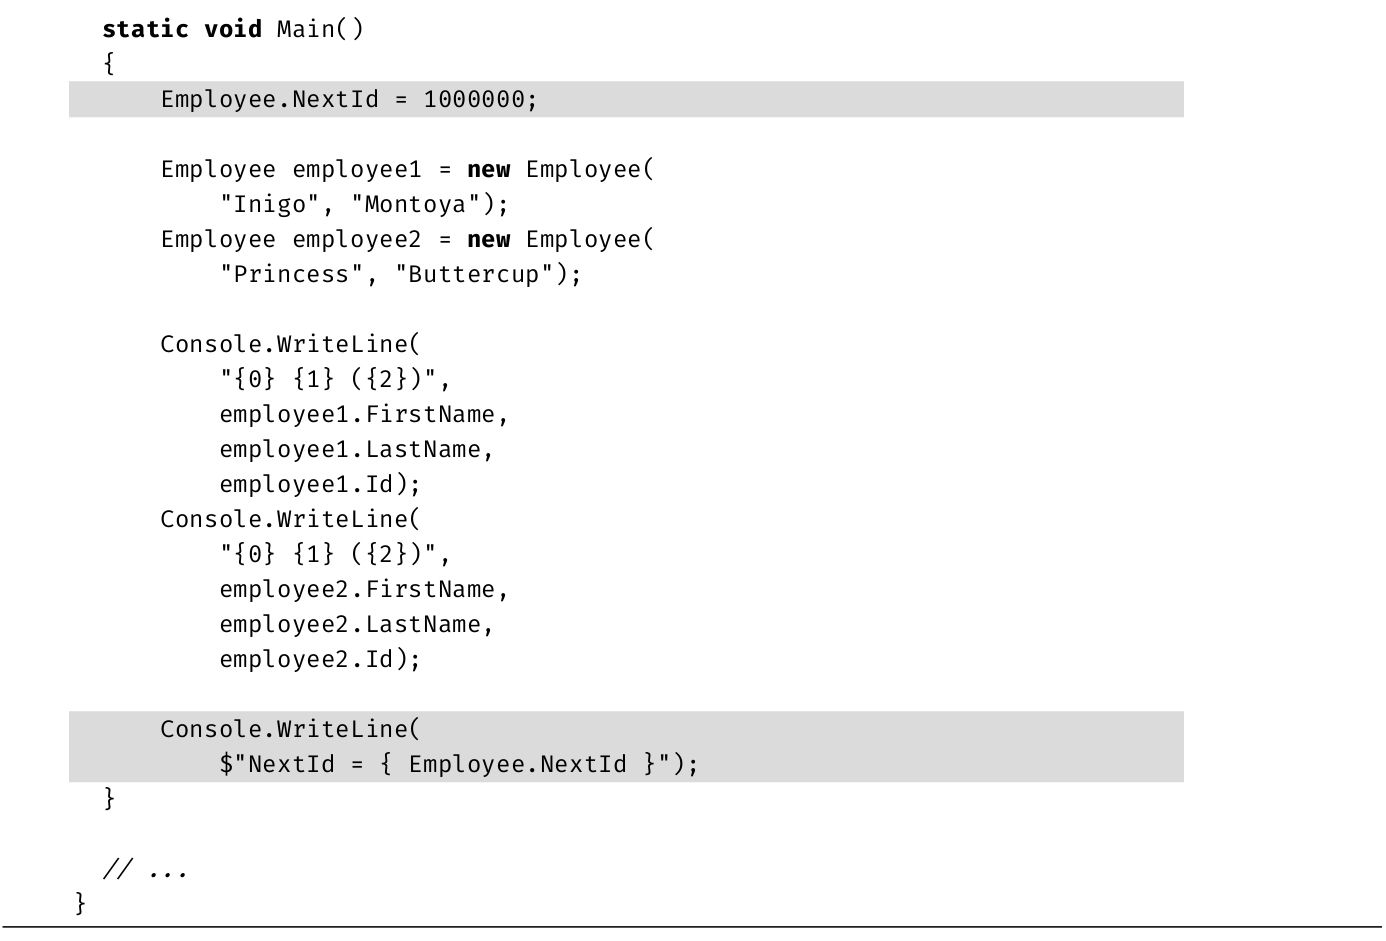Click the // ... comment line
Image resolution: width=1386 pixels, height=941 pixels.
(x=145, y=870)
